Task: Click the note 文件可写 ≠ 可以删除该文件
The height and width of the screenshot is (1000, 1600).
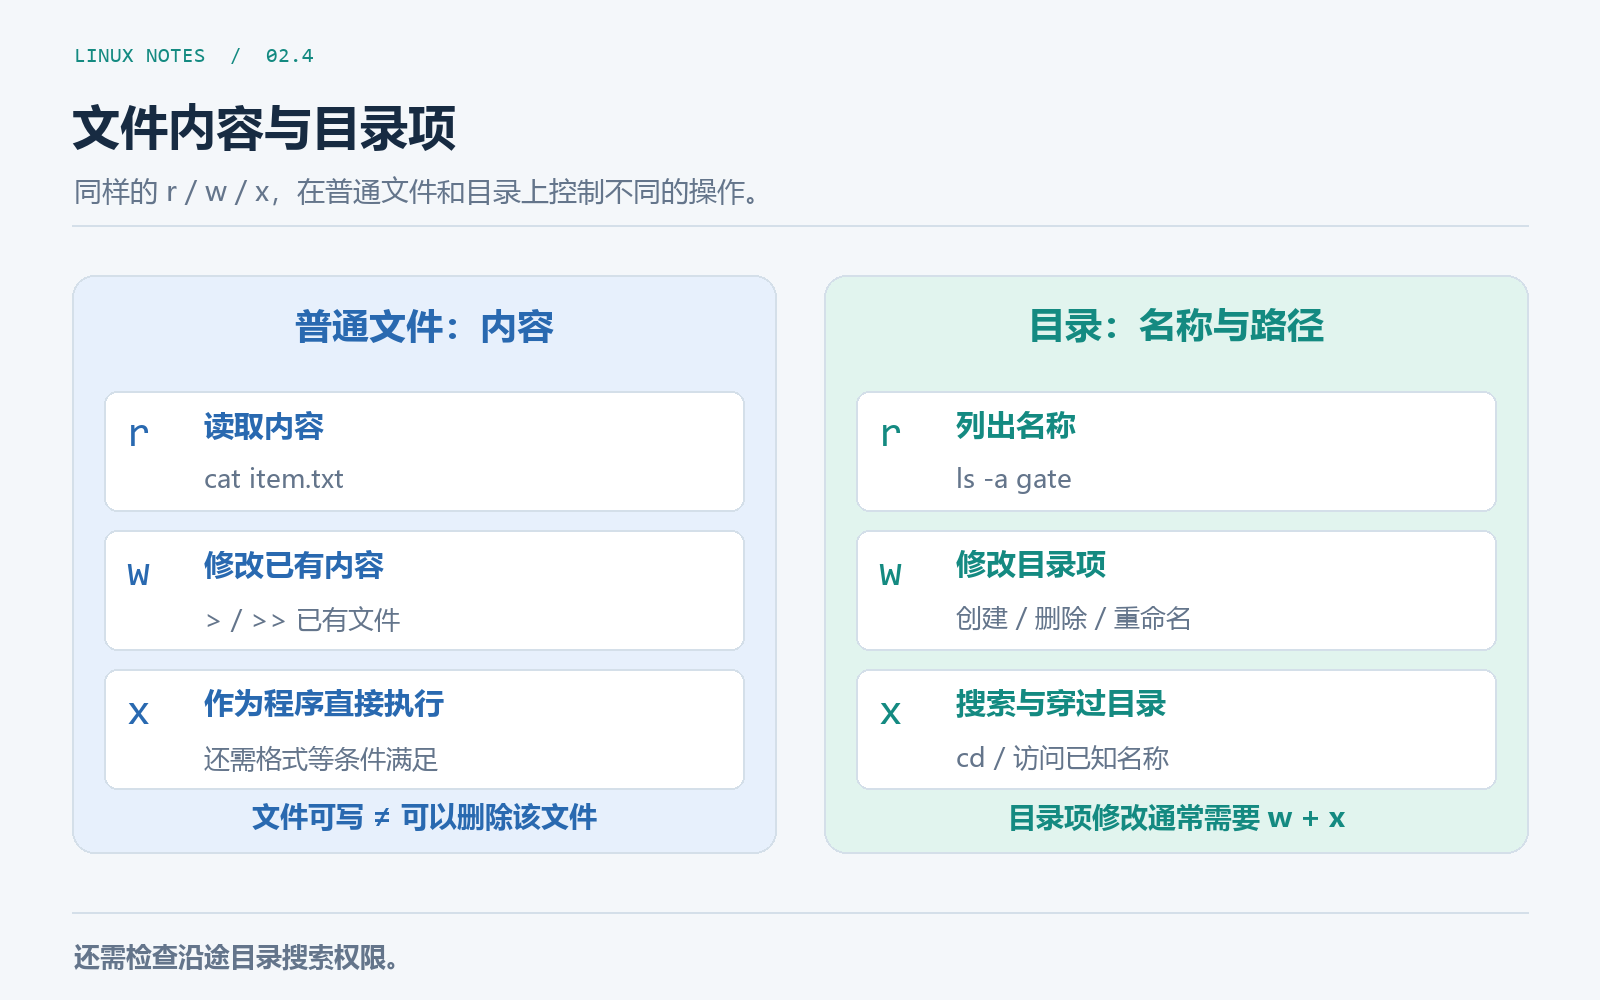Action: [x=424, y=817]
